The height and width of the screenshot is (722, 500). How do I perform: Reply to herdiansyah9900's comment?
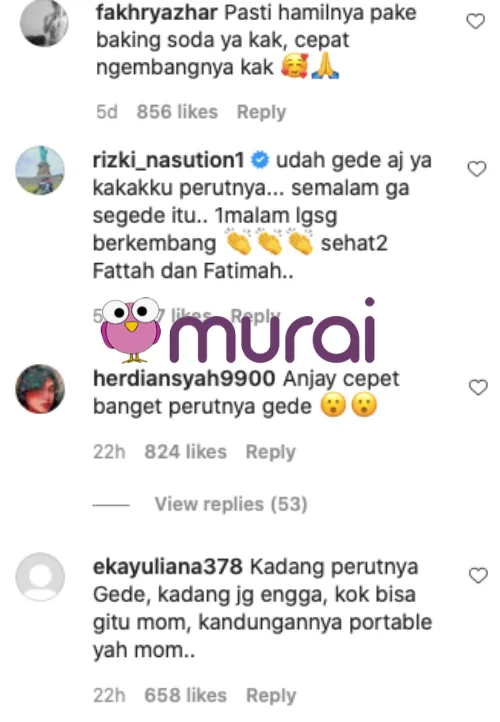(x=271, y=452)
